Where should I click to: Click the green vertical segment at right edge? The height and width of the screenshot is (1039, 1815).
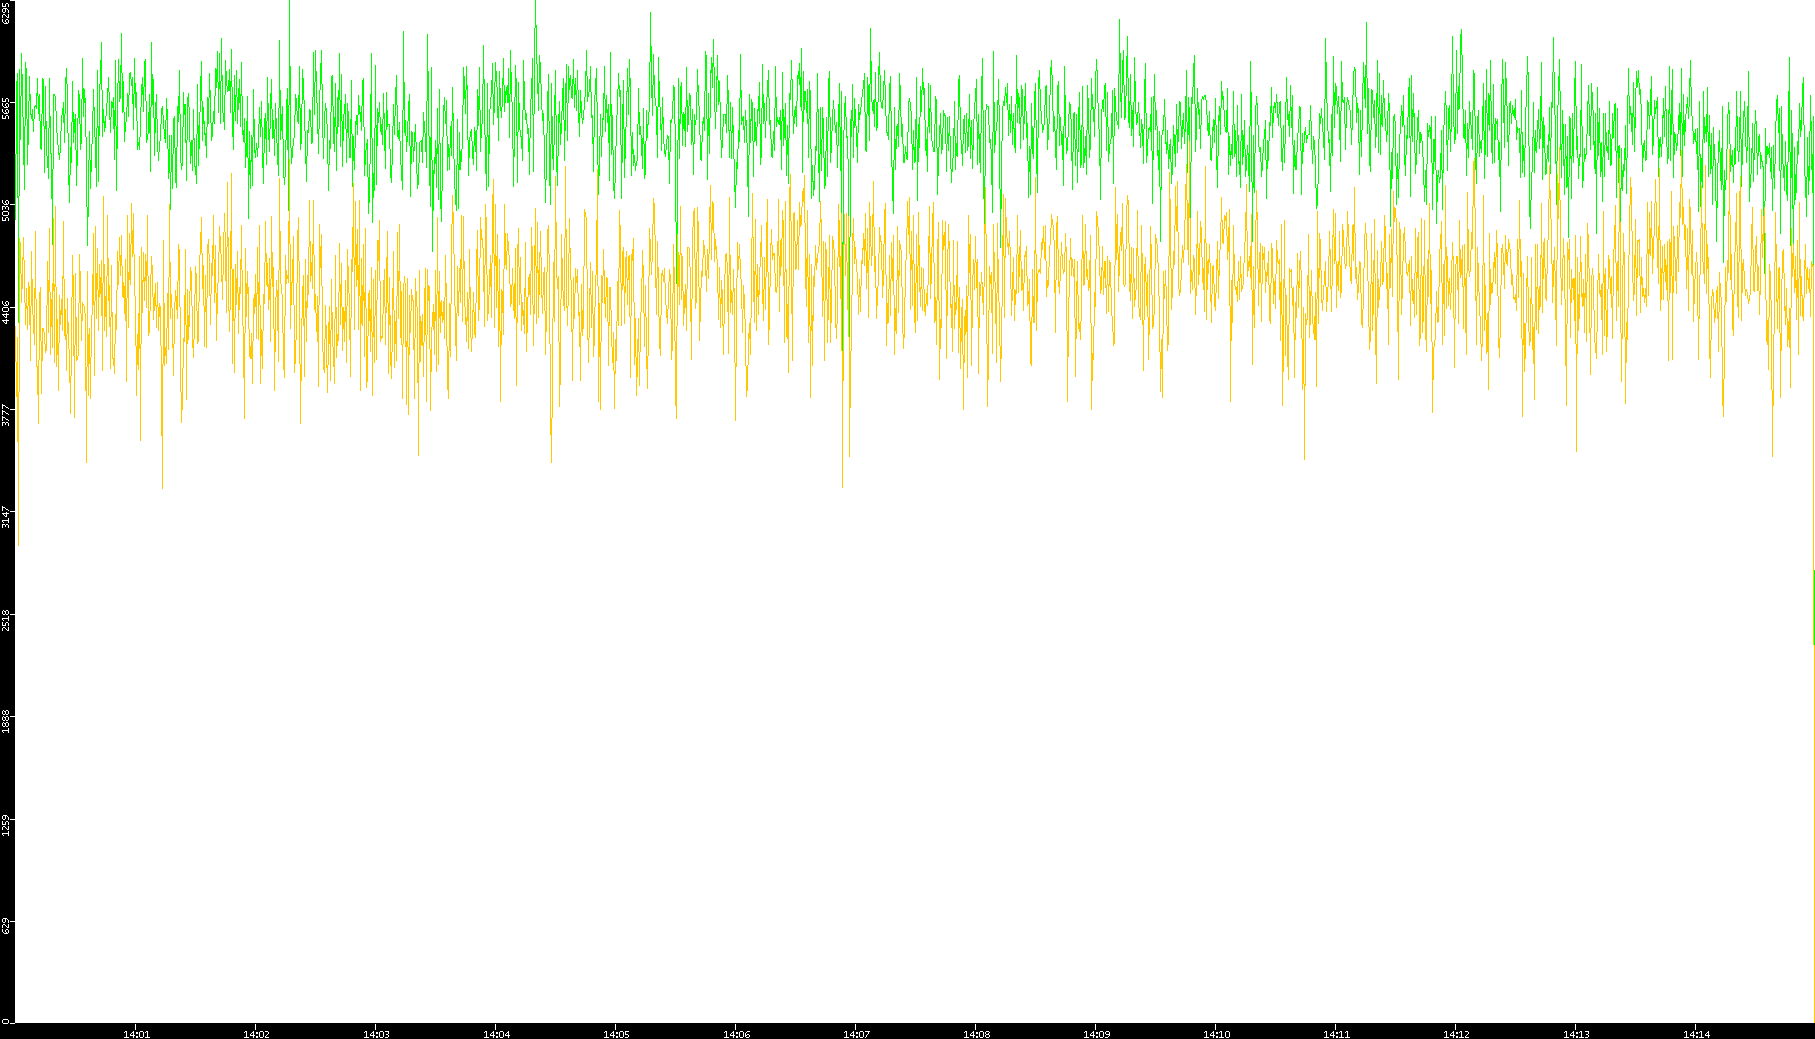[1813, 607]
